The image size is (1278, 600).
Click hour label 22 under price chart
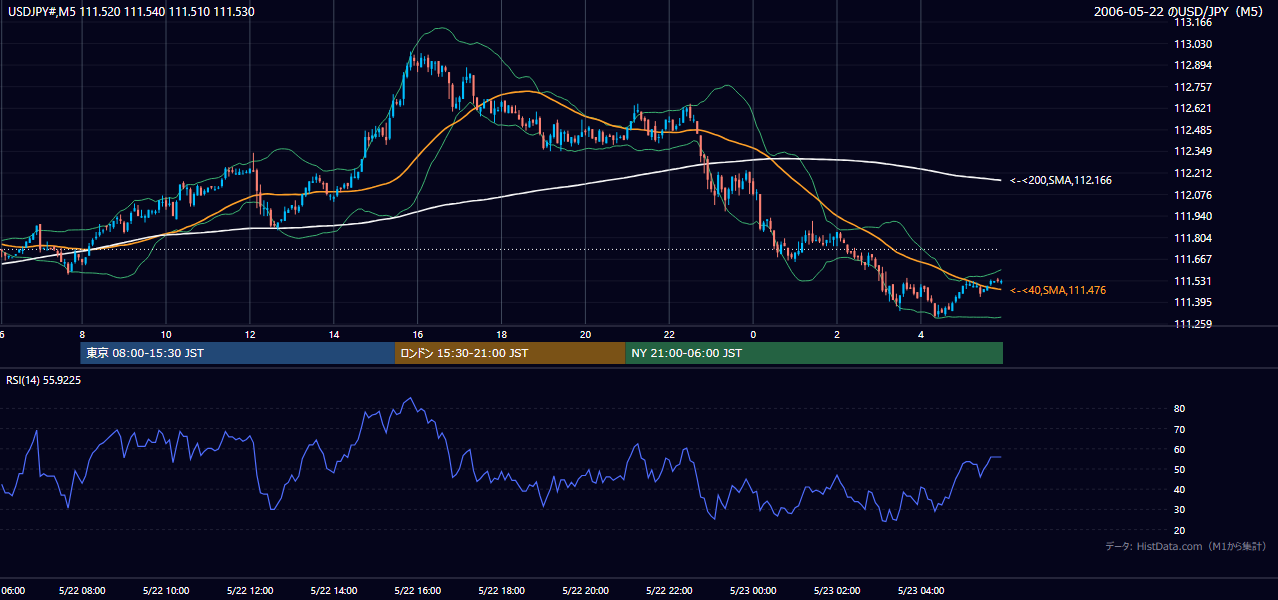[x=670, y=334]
